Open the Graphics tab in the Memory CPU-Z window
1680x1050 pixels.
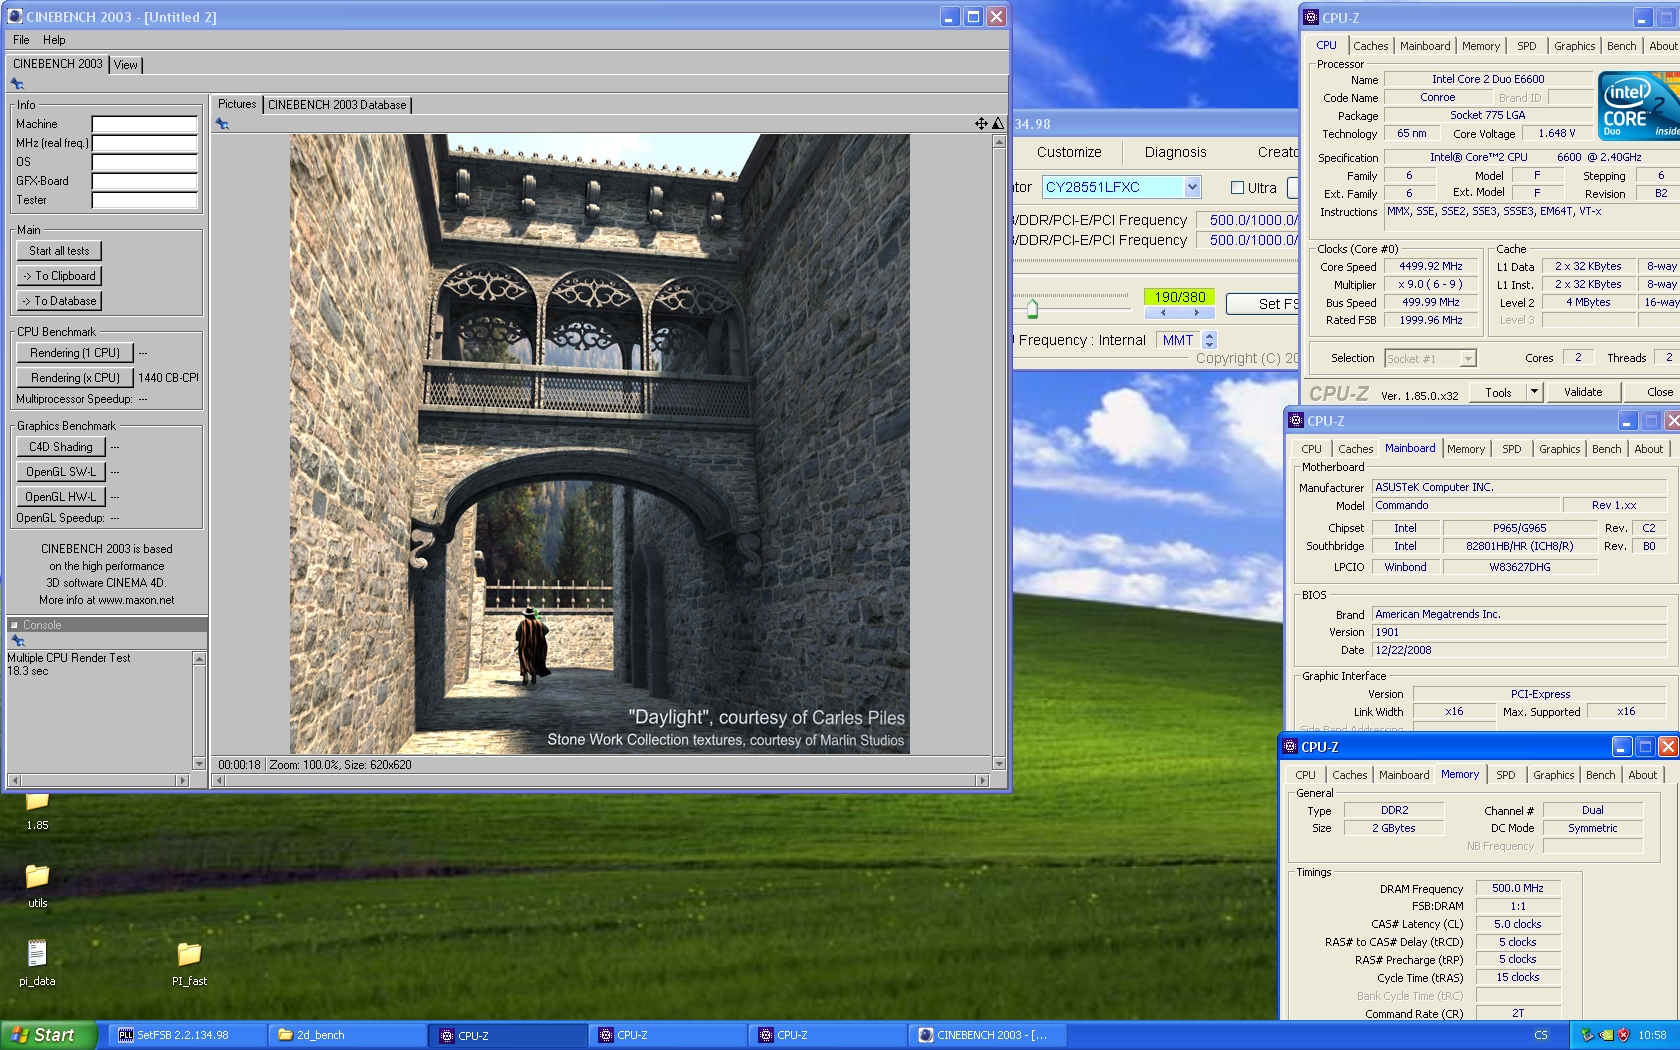(x=1553, y=775)
